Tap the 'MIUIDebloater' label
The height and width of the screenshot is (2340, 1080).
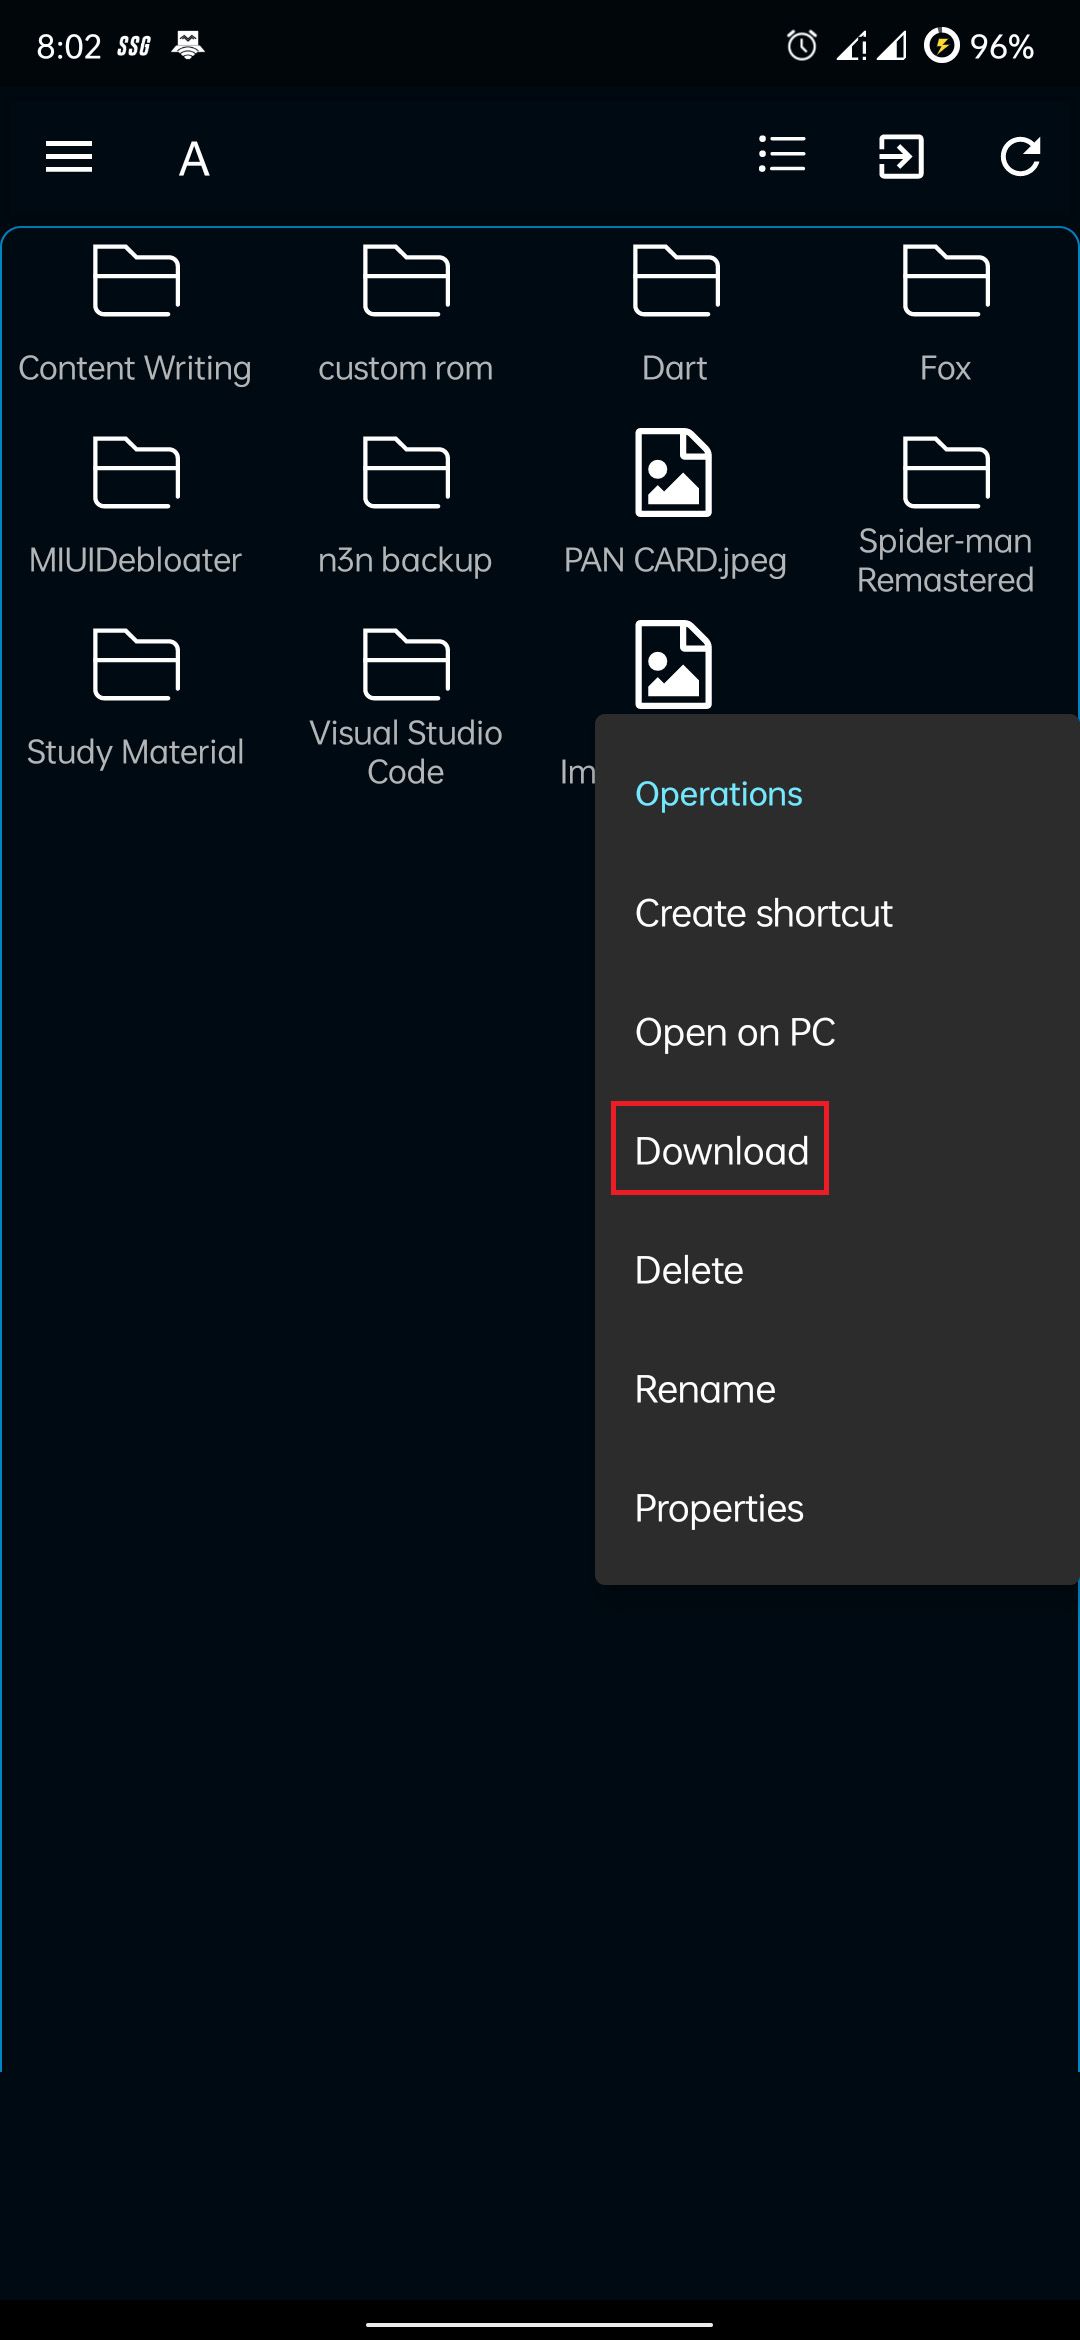tap(135, 560)
